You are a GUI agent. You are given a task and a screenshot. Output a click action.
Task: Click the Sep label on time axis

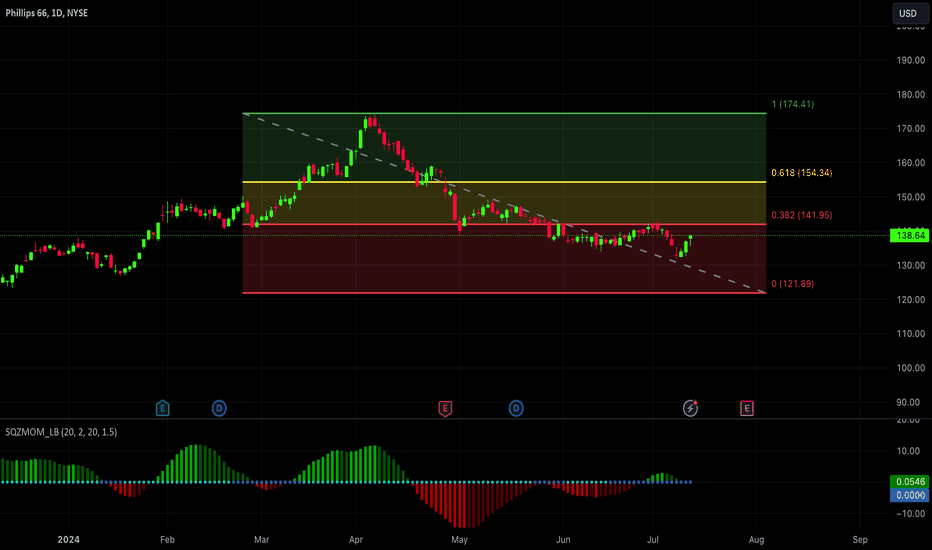point(860,540)
